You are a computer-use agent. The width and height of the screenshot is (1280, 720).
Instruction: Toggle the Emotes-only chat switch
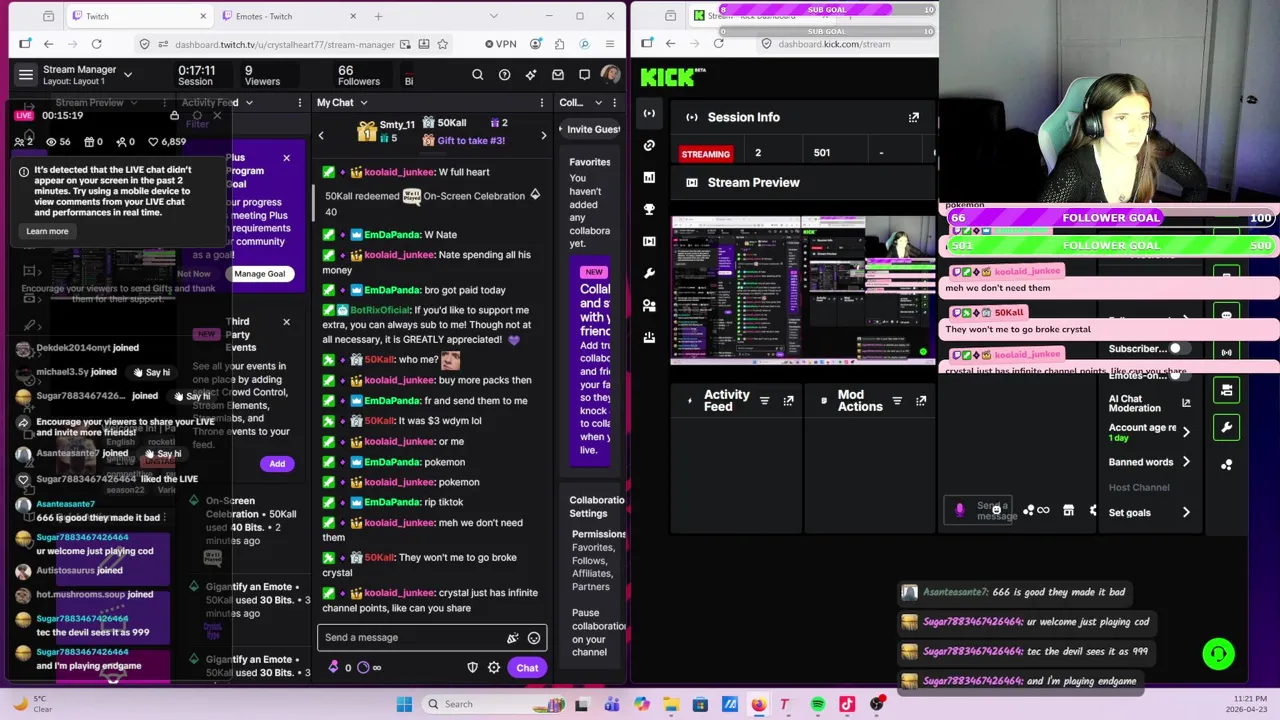click(1178, 375)
